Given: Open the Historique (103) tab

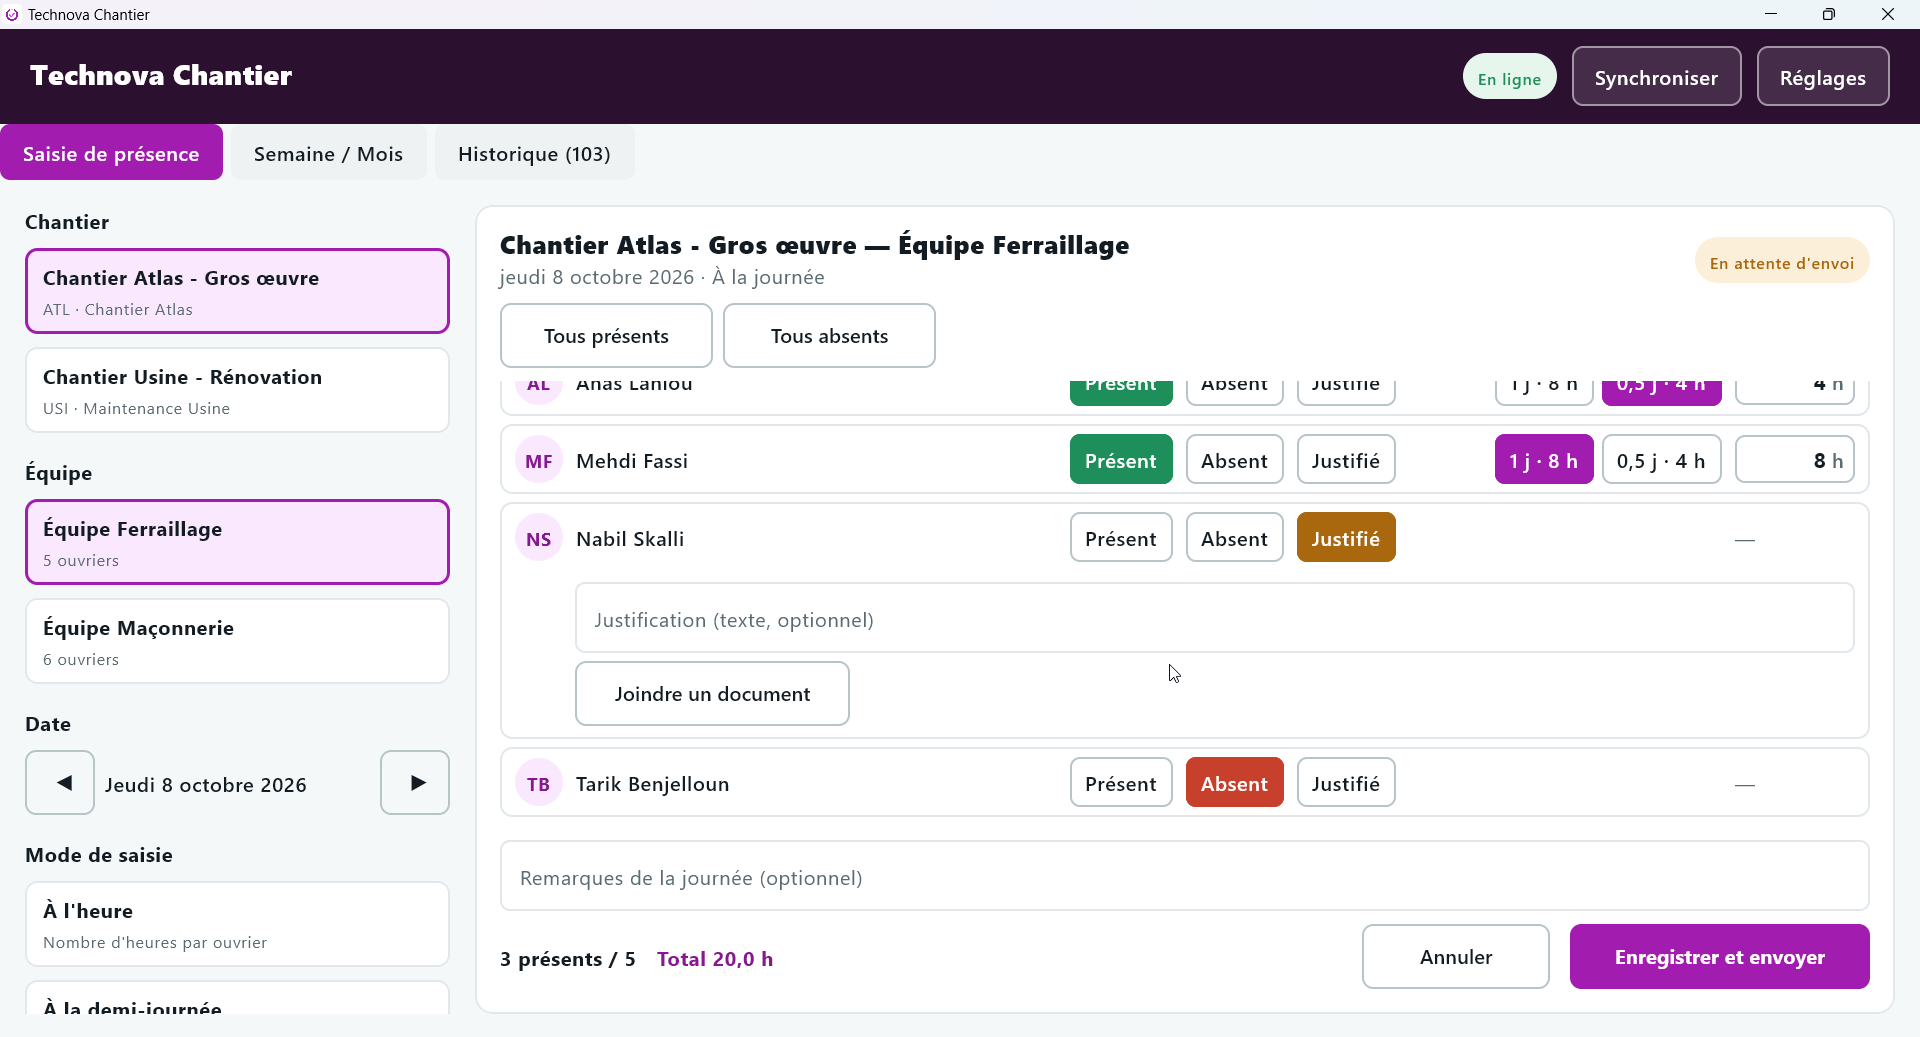Looking at the screenshot, I should [x=534, y=153].
